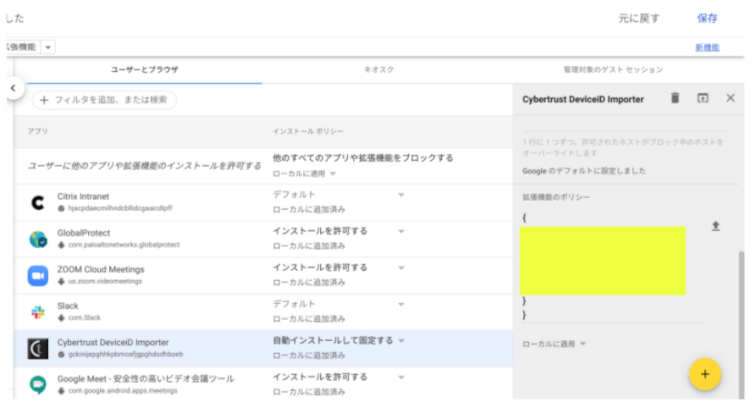Image resolution: width=750 pixels, height=408 pixels.
Task: Select the ZOOM Cloud Meetings app name
Action: pos(101,269)
